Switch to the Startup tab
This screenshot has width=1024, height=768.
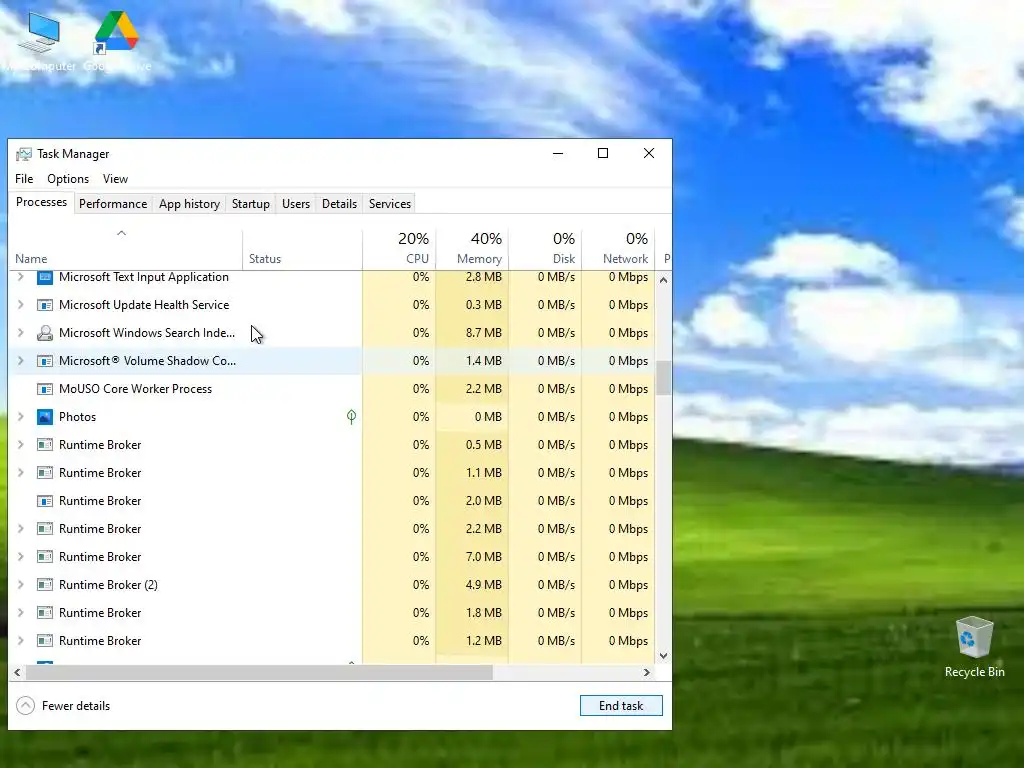click(251, 204)
